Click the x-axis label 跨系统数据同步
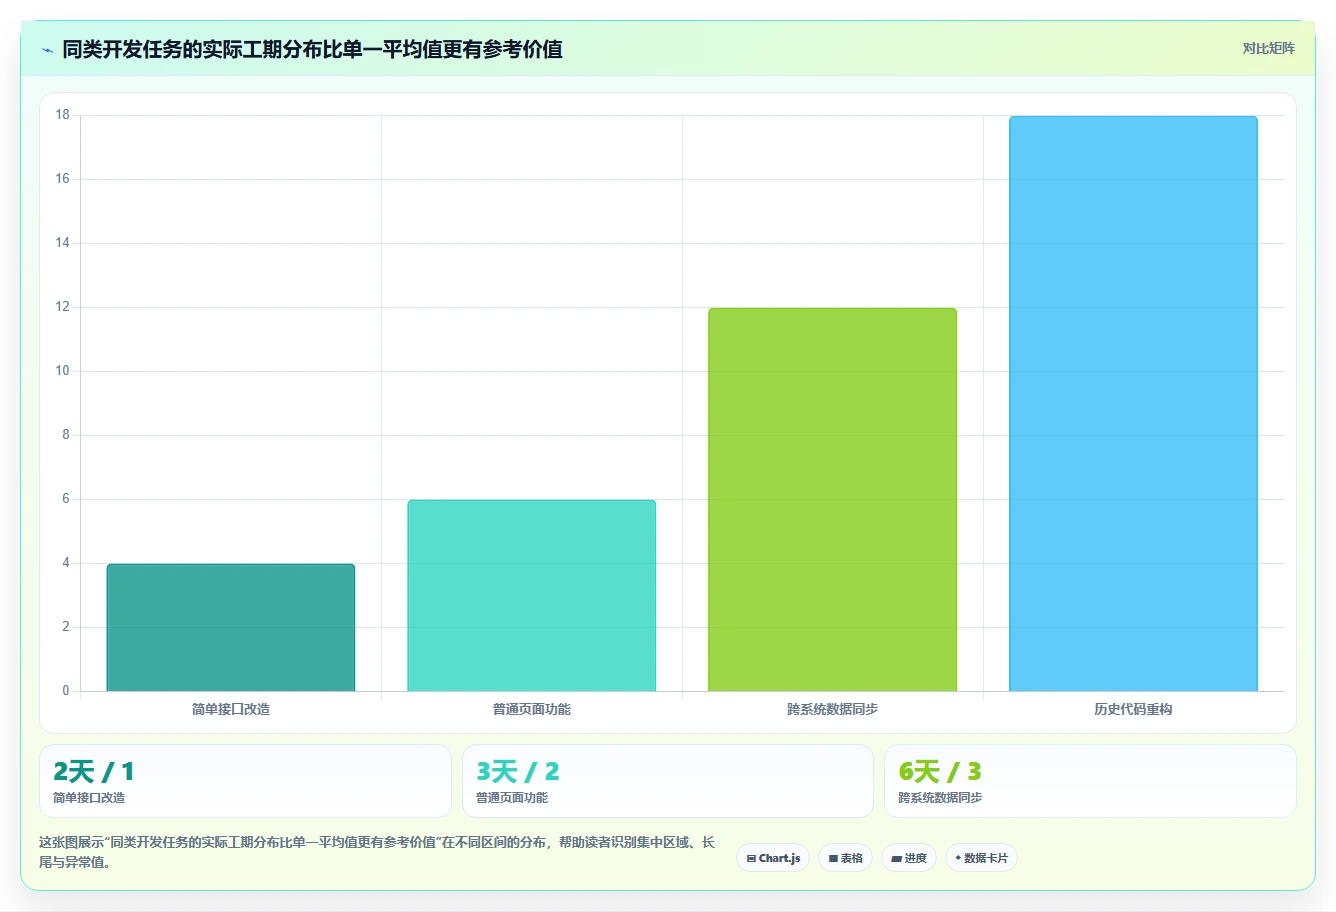The width and height of the screenshot is (1336, 912). (x=832, y=709)
